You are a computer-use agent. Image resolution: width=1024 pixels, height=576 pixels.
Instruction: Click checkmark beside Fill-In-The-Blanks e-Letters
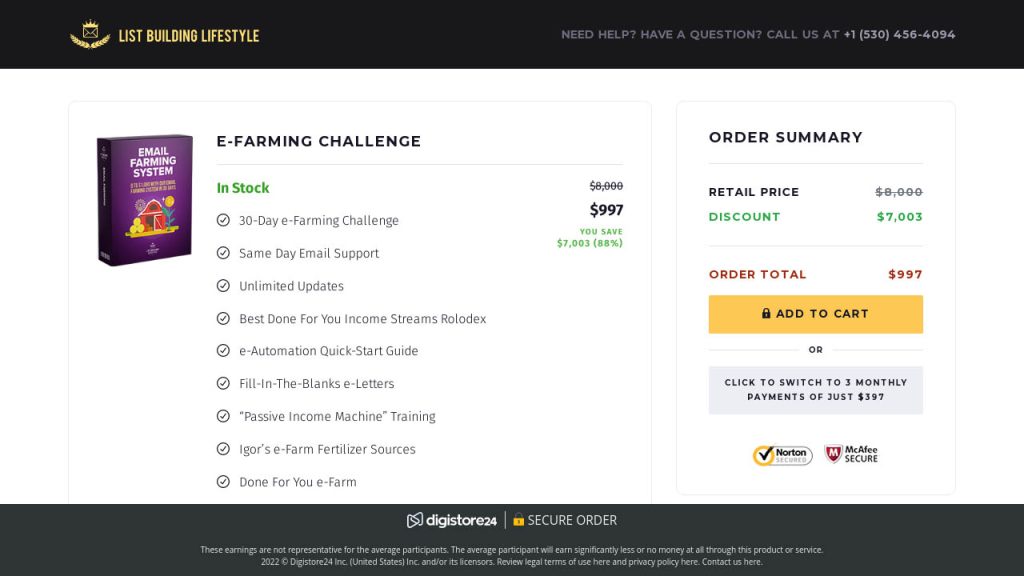[223, 384]
